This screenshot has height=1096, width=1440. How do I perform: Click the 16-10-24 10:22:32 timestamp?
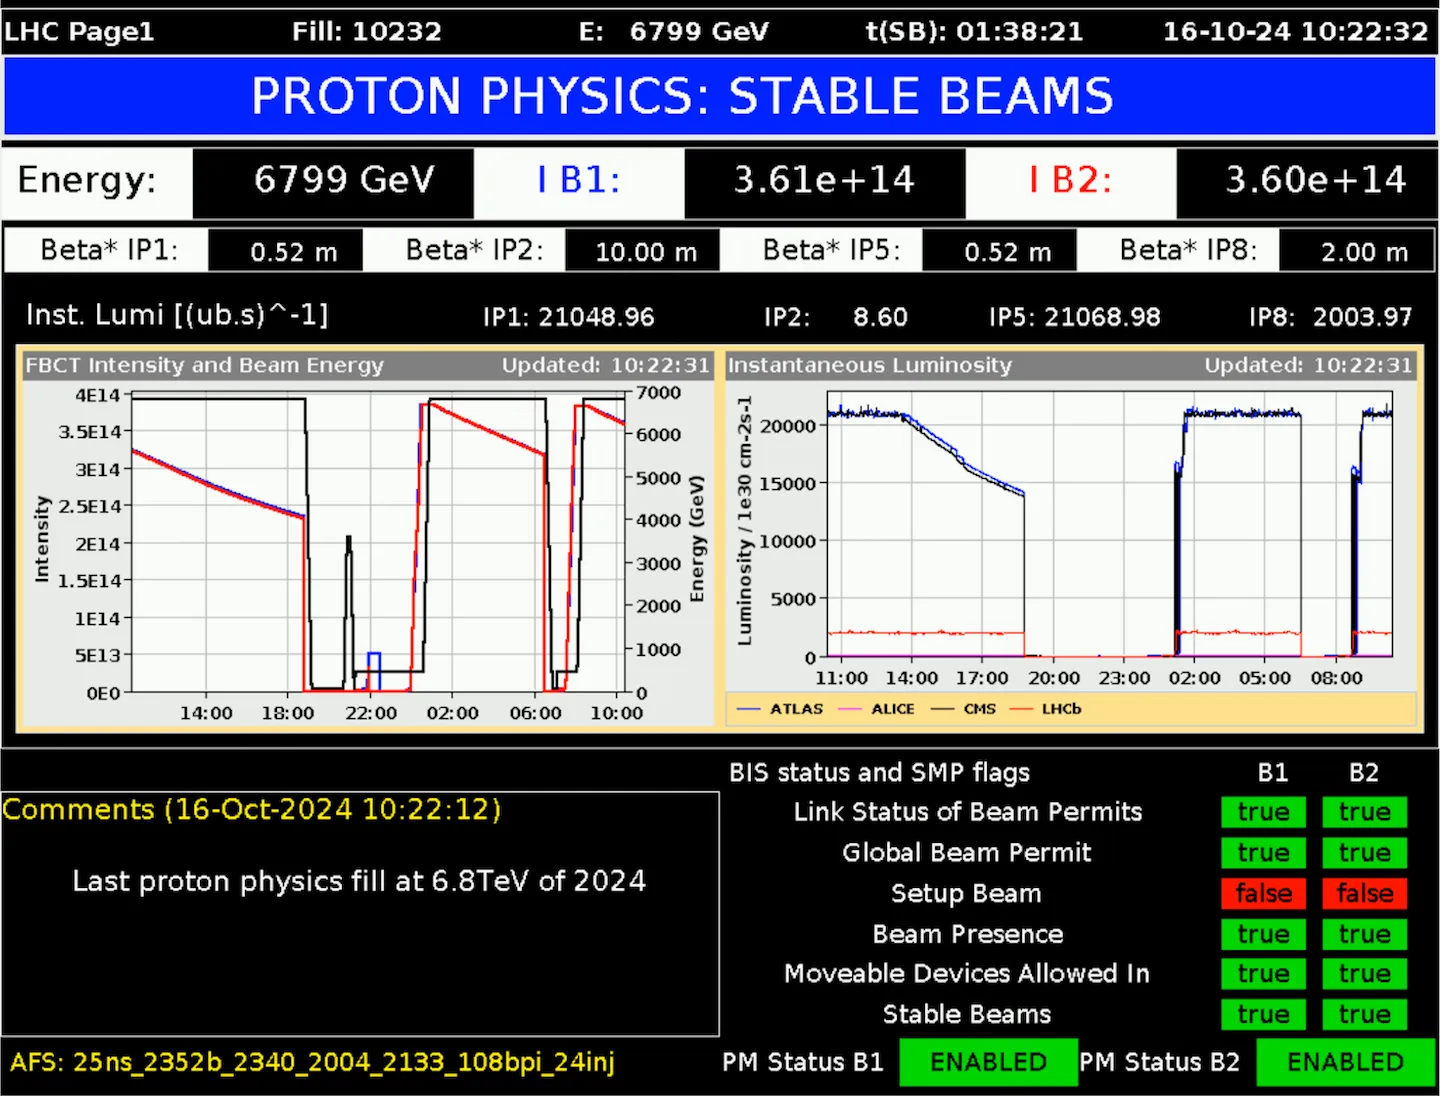[1295, 31]
